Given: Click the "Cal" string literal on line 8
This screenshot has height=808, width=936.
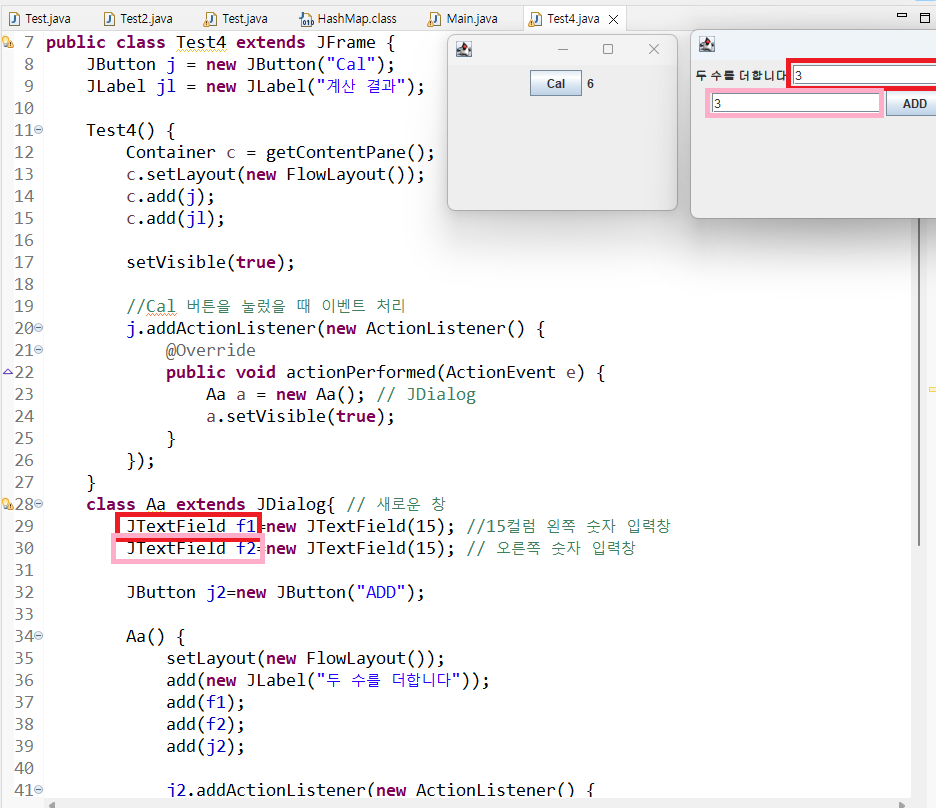Looking at the screenshot, I should coord(350,64).
